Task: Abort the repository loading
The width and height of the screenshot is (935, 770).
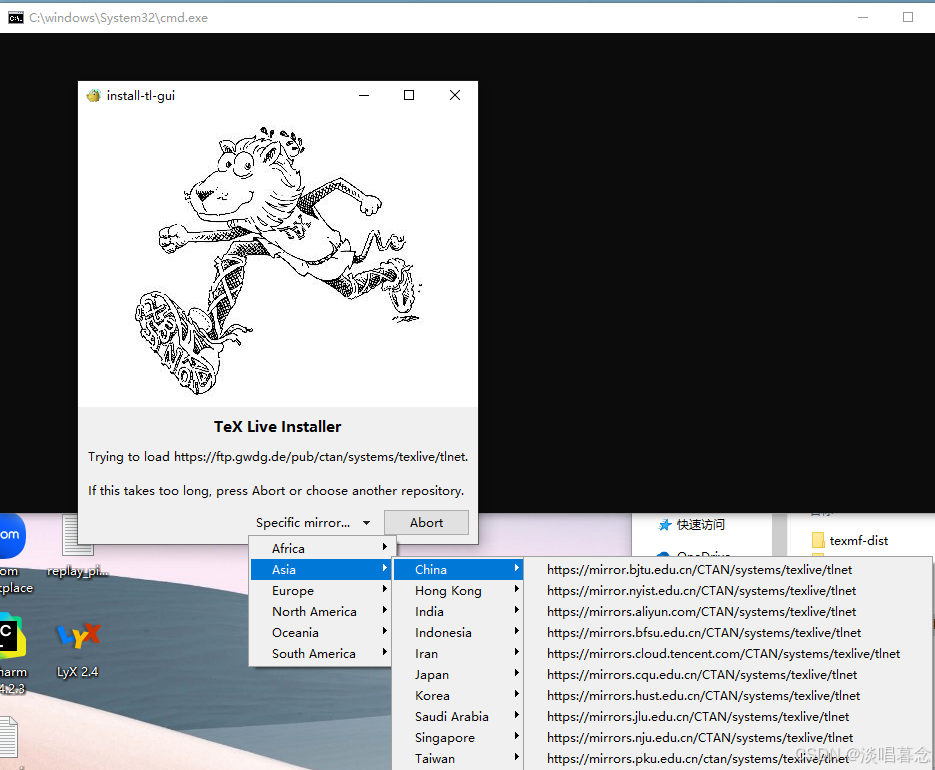Action: click(426, 522)
